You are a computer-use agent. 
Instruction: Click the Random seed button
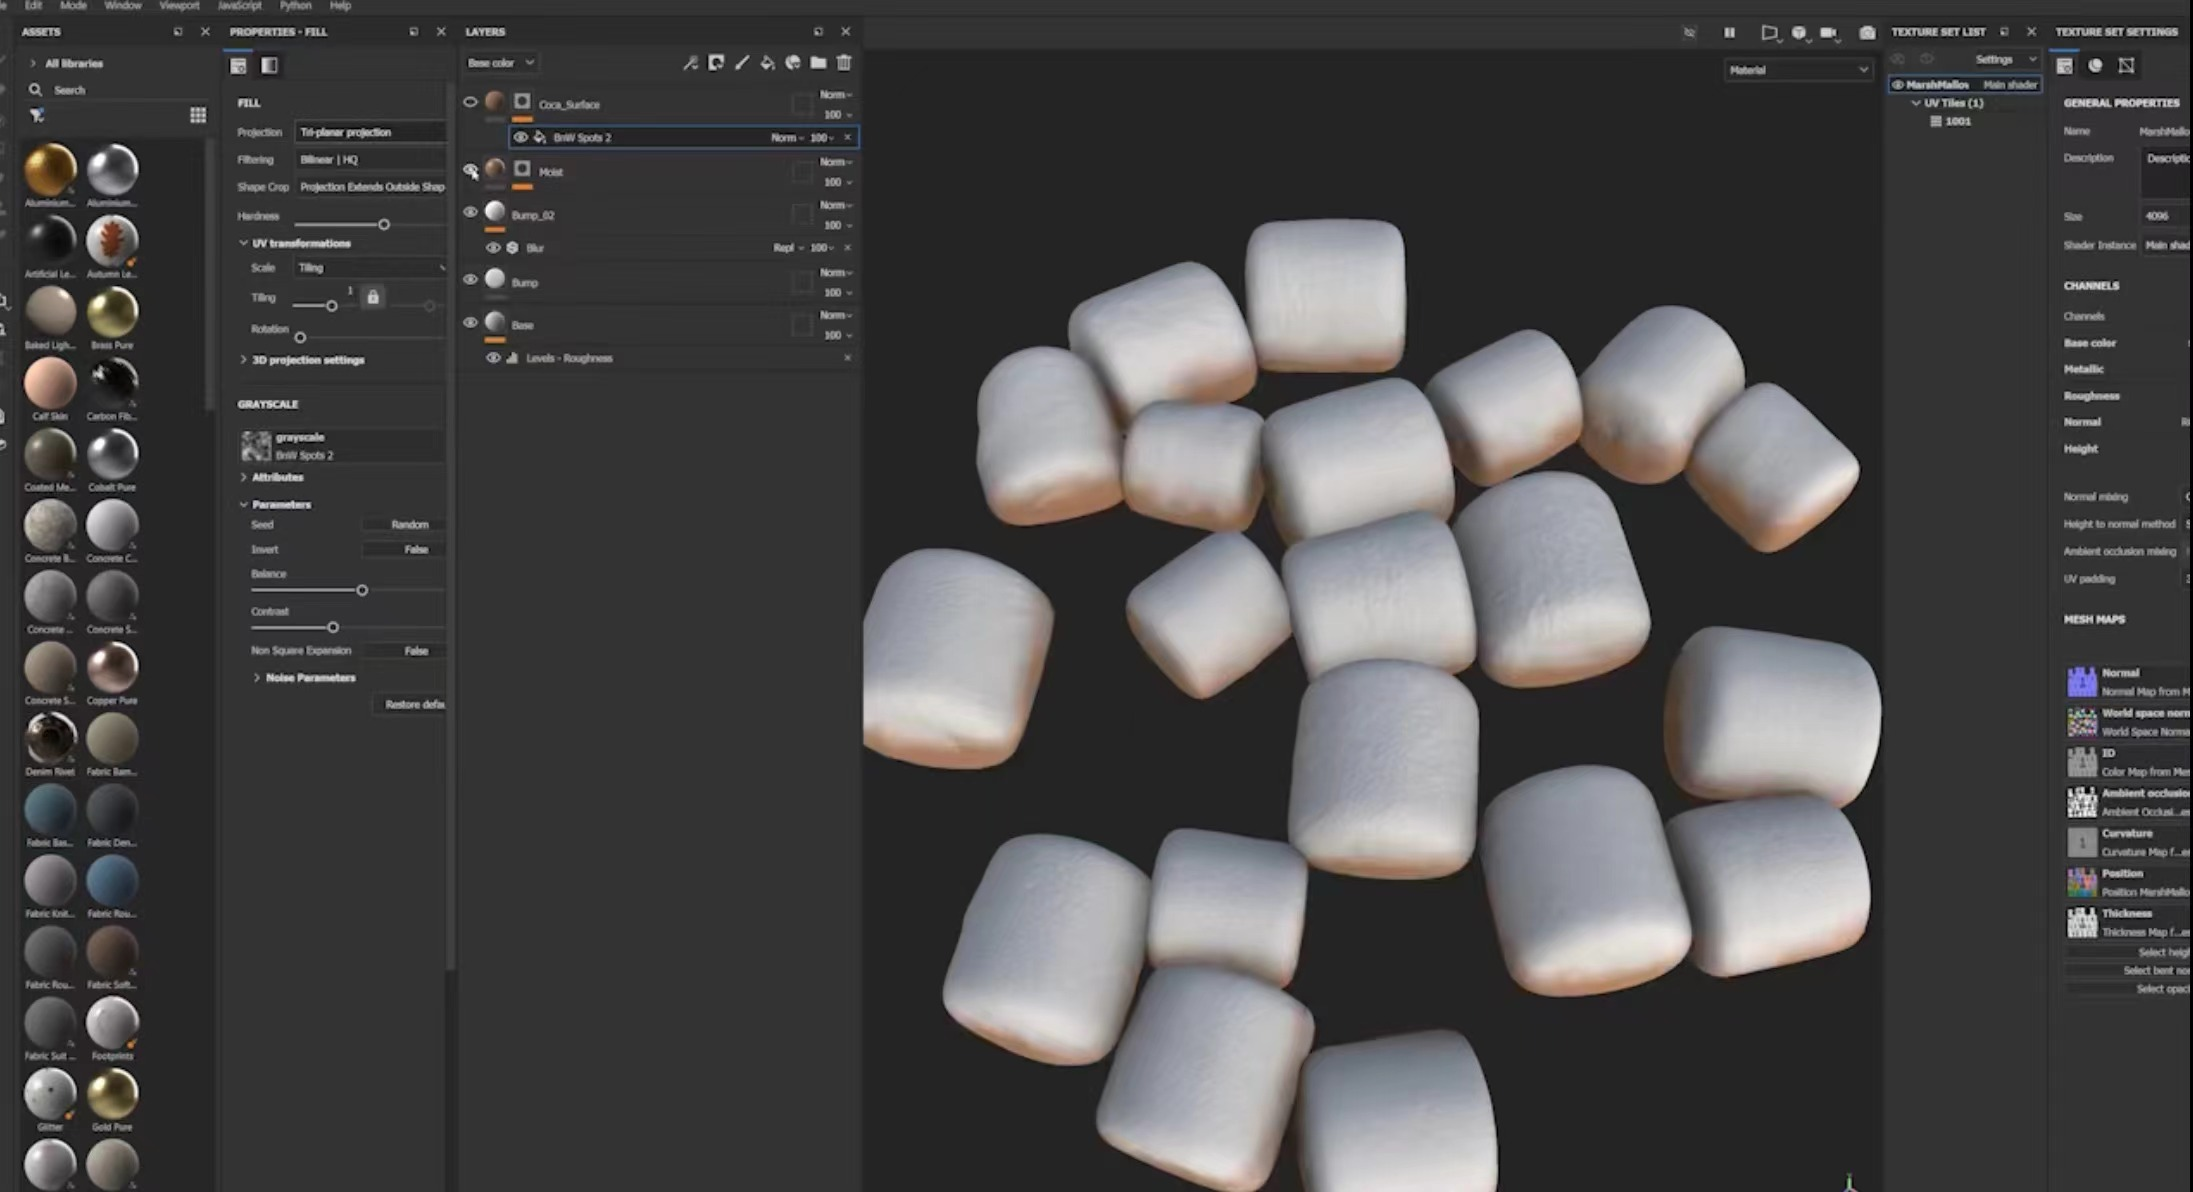(x=404, y=525)
